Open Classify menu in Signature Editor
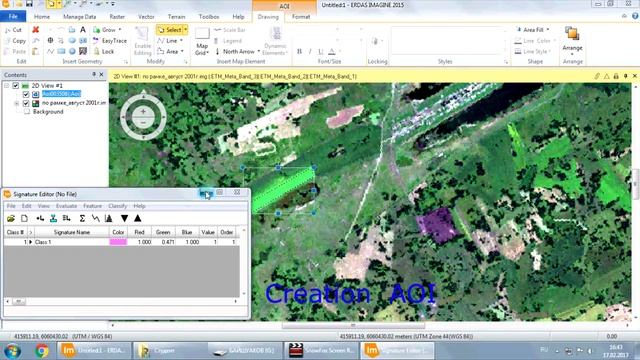 tap(118, 206)
